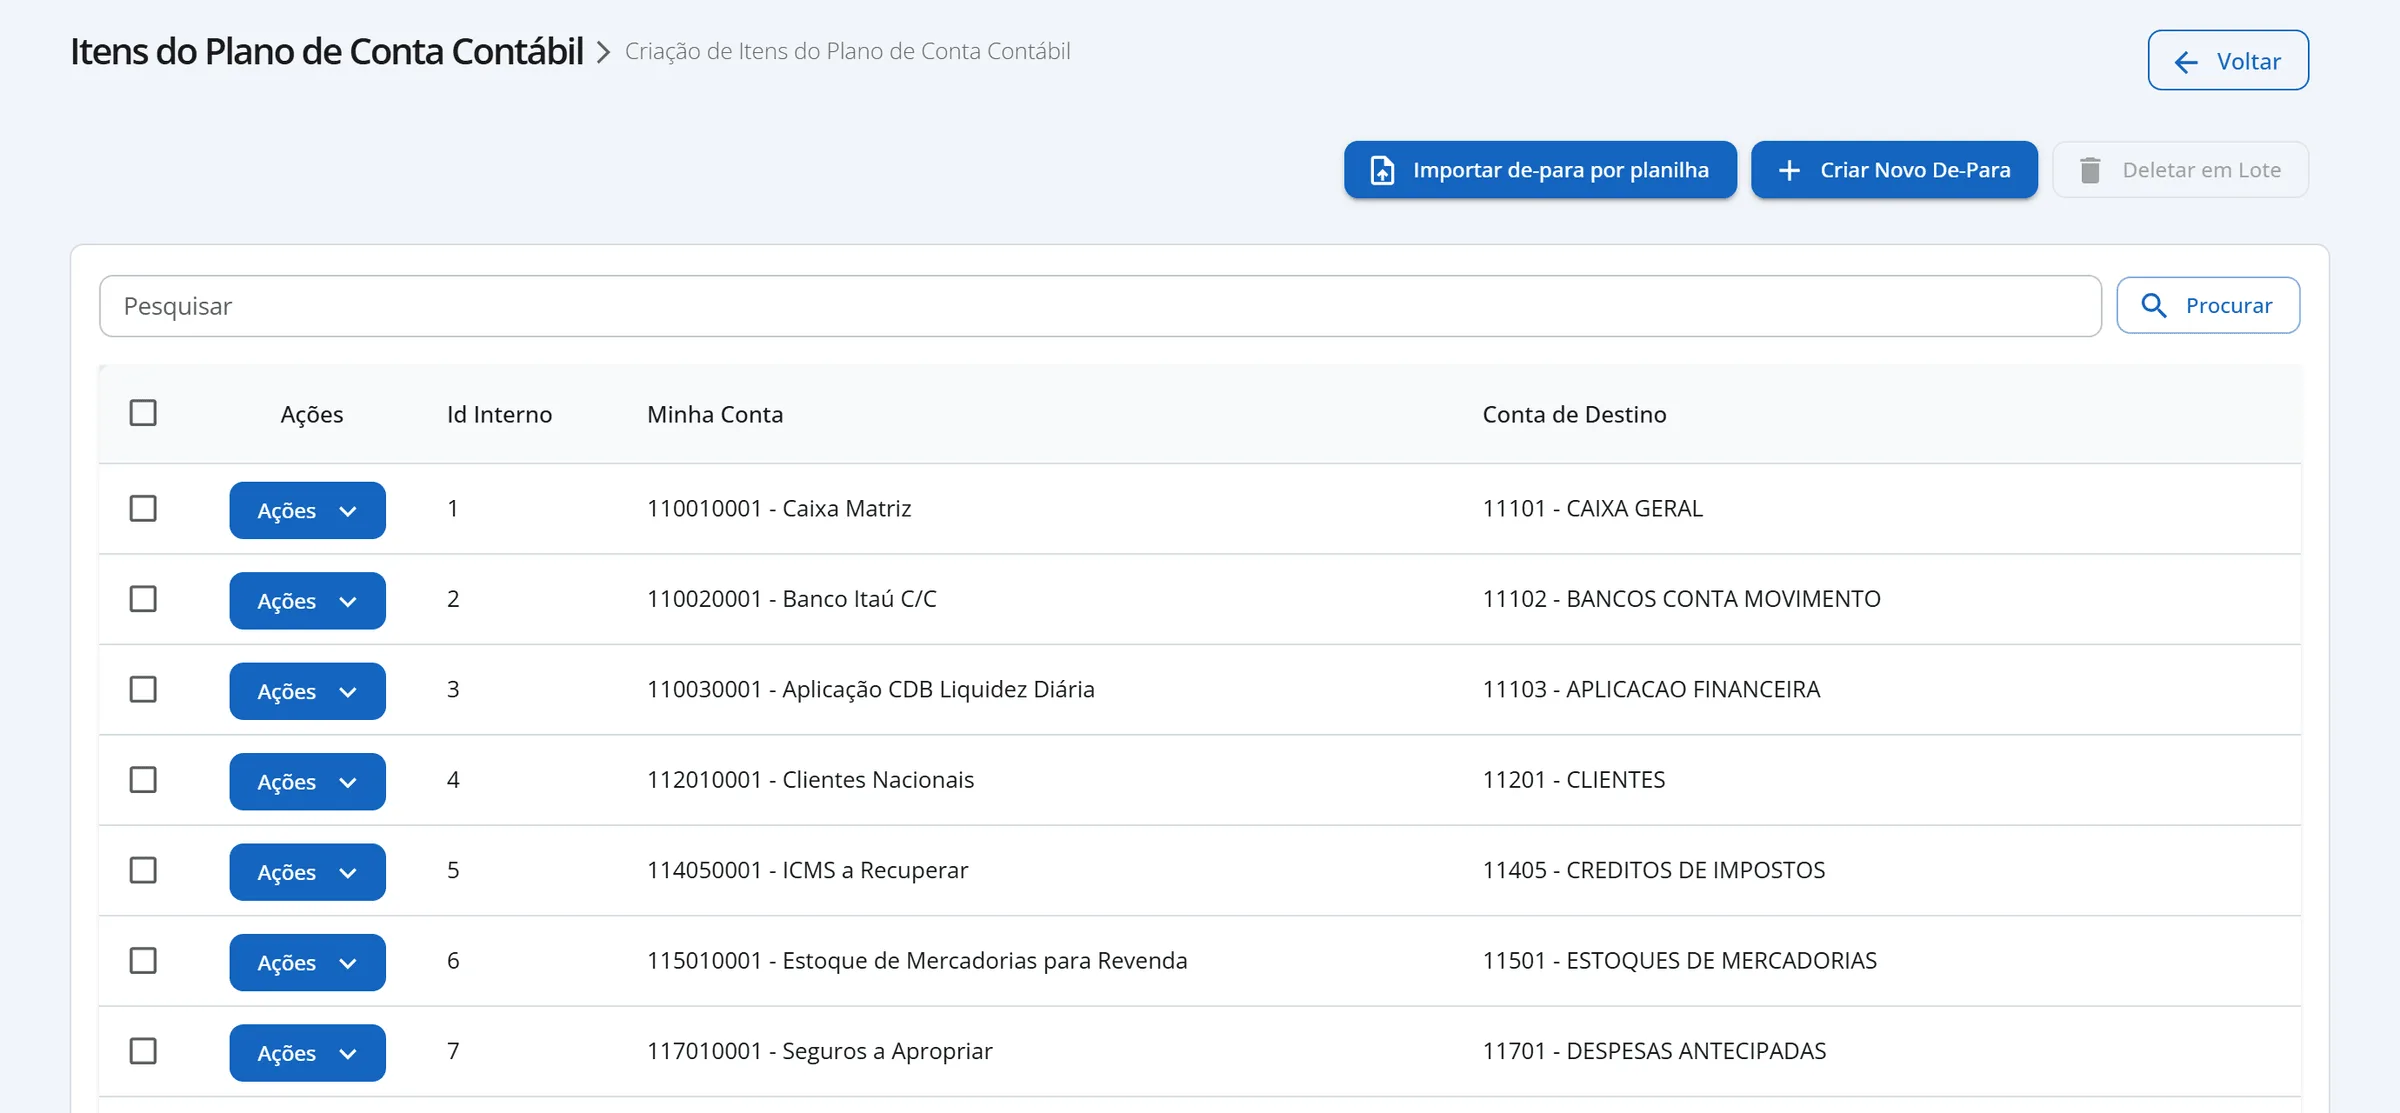Tick the ICMS a Recuperar row checkbox
Viewport: 2400px width, 1113px height.
[x=143, y=870]
